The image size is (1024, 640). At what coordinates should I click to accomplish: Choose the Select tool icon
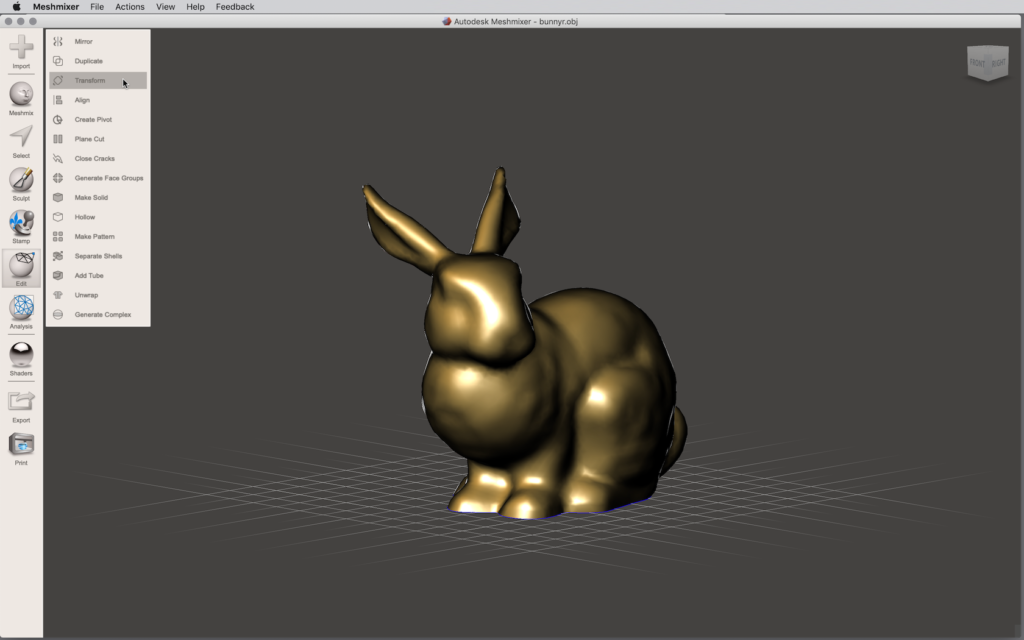(x=21, y=138)
